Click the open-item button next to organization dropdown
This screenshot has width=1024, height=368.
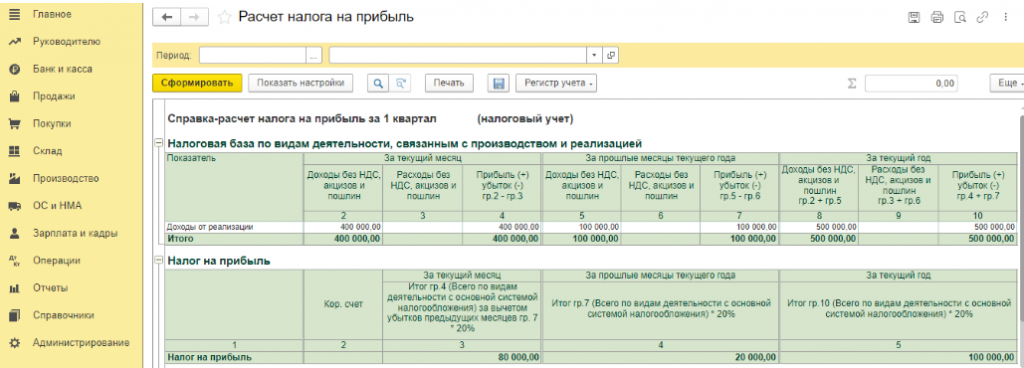[x=611, y=55]
